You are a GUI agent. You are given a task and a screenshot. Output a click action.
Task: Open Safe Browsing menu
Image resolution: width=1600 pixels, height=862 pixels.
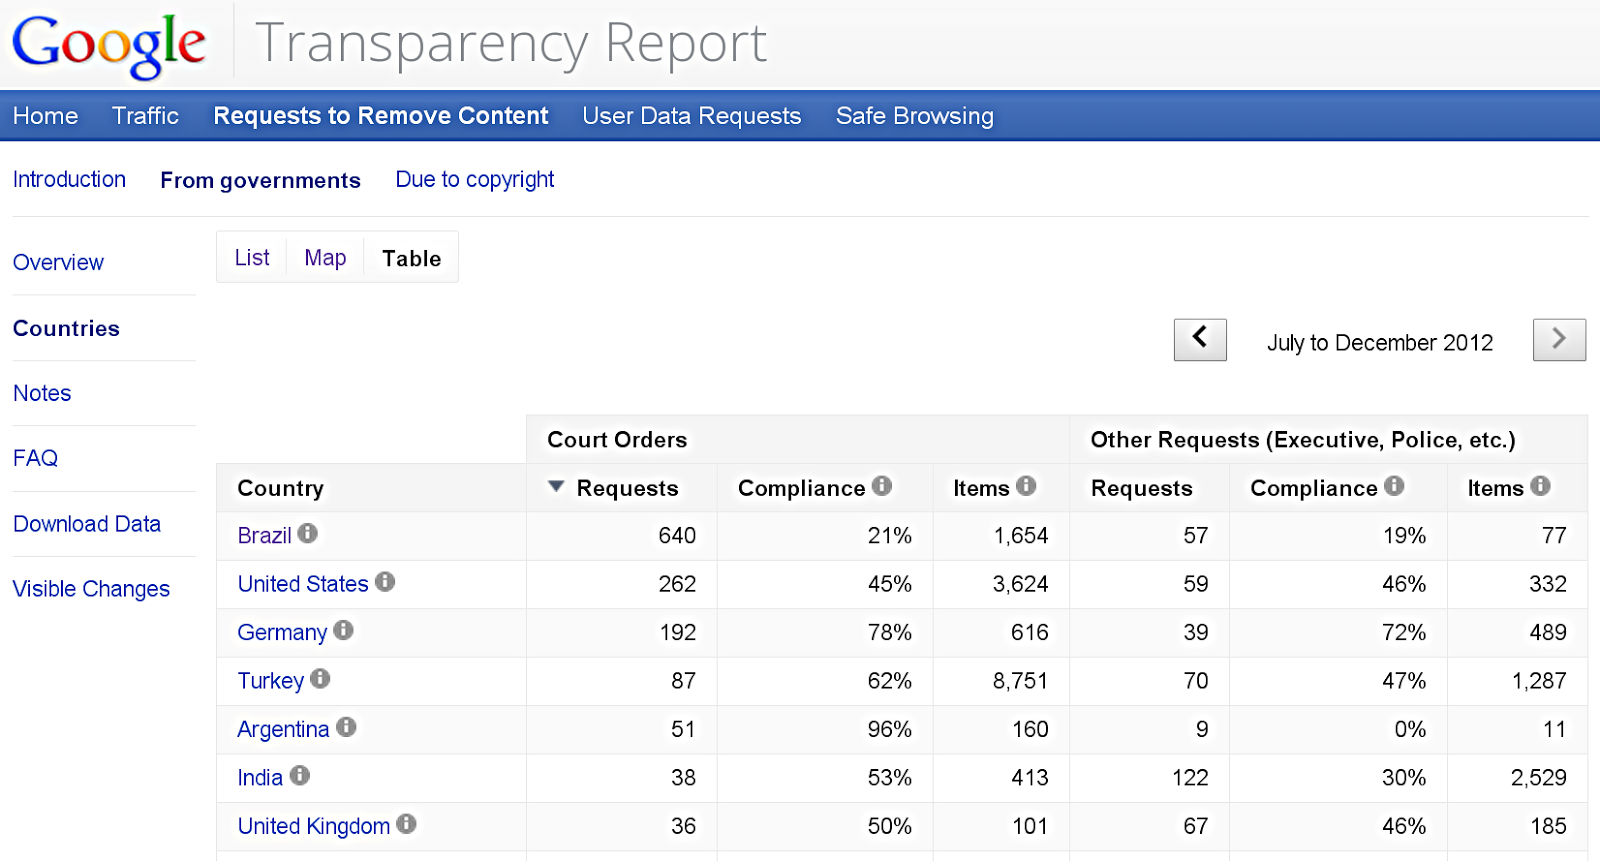click(x=915, y=116)
